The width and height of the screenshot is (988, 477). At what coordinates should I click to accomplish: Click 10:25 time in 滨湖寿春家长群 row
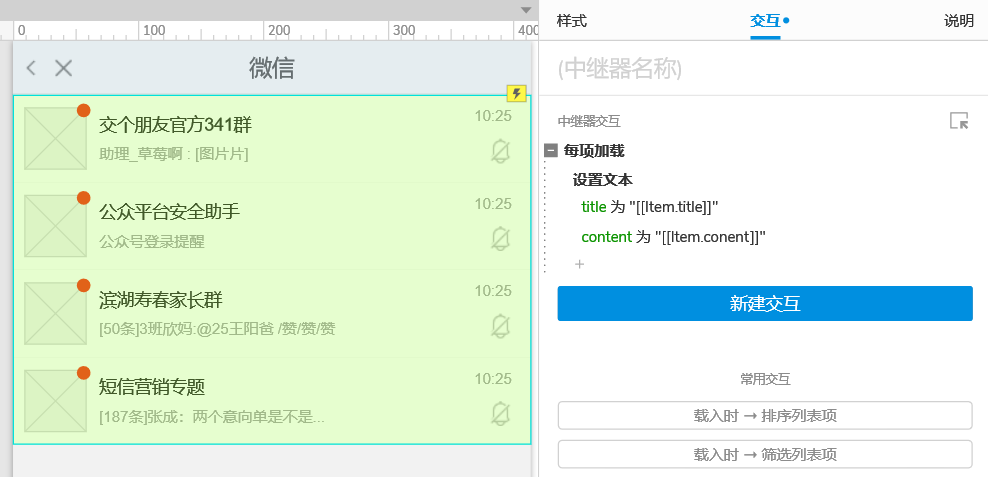(493, 290)
